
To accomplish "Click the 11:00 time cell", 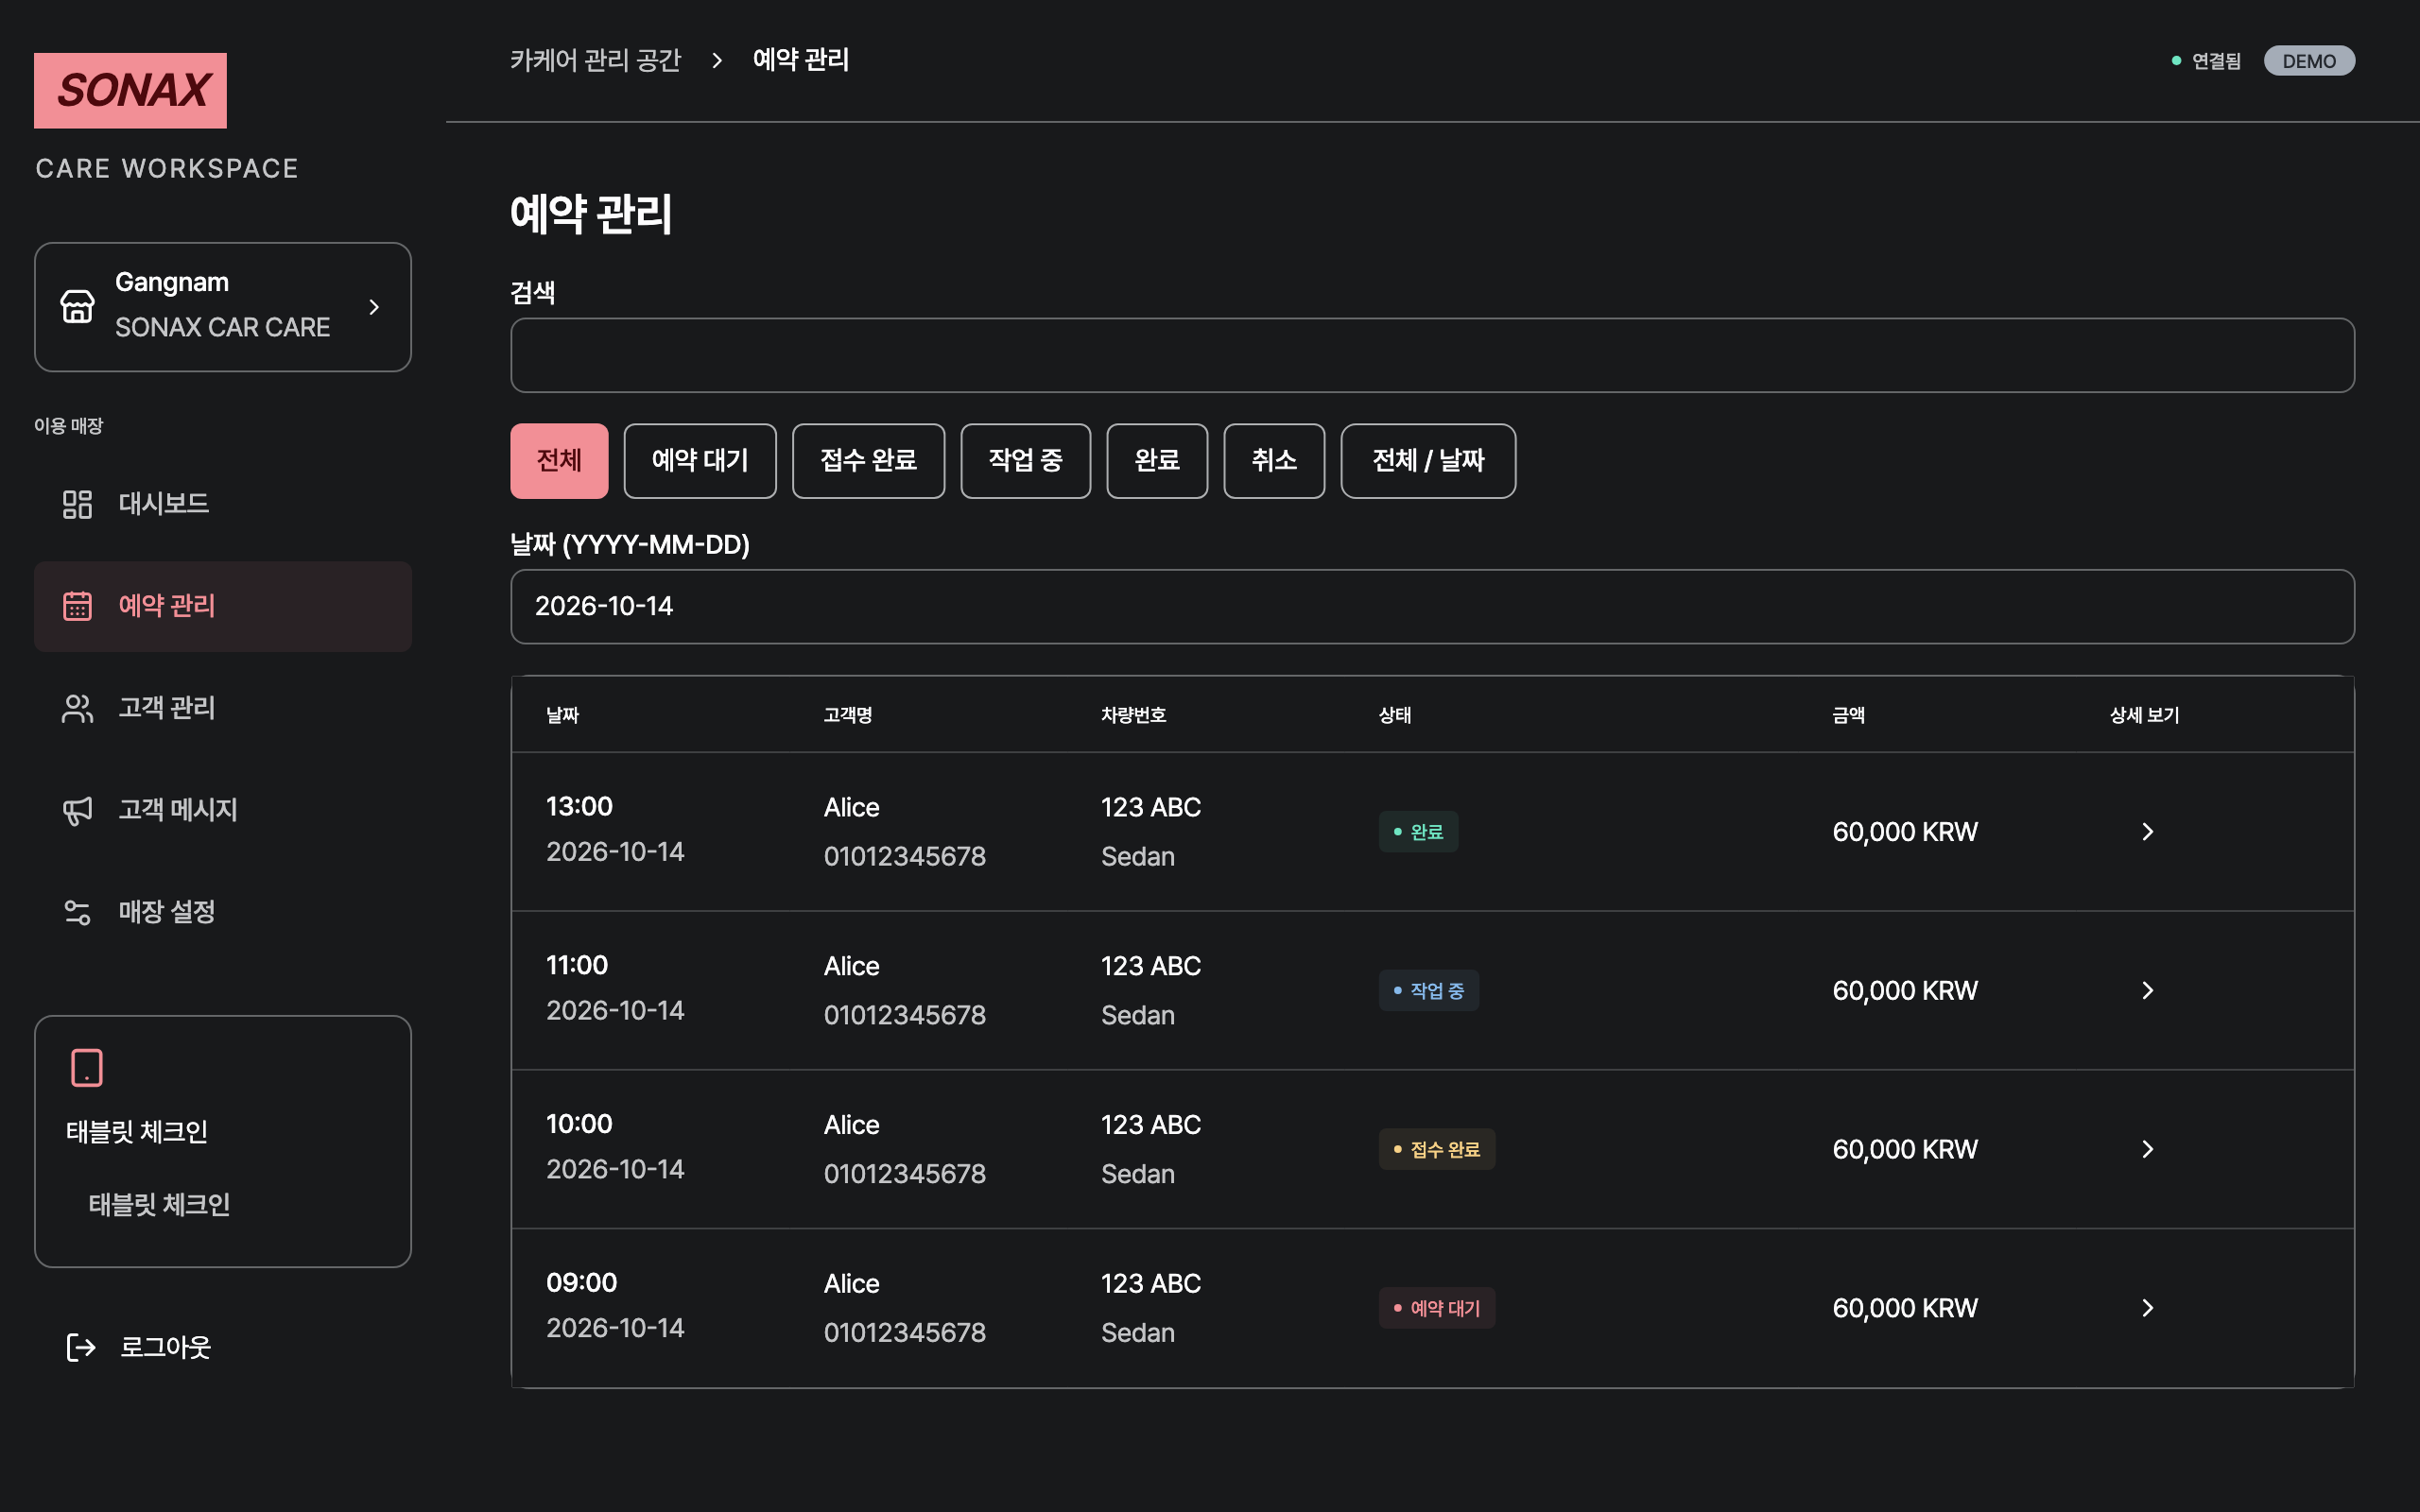I will (577, 965).
